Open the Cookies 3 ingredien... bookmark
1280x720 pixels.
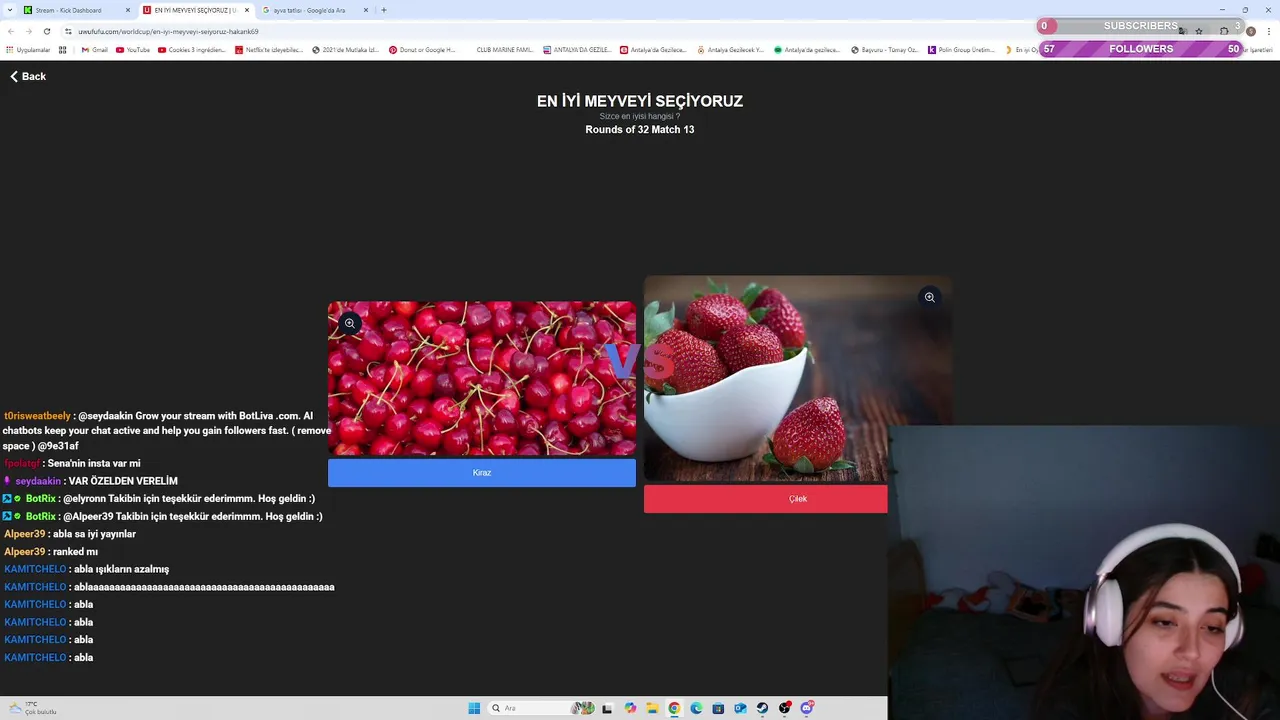[x=192, y=49]
